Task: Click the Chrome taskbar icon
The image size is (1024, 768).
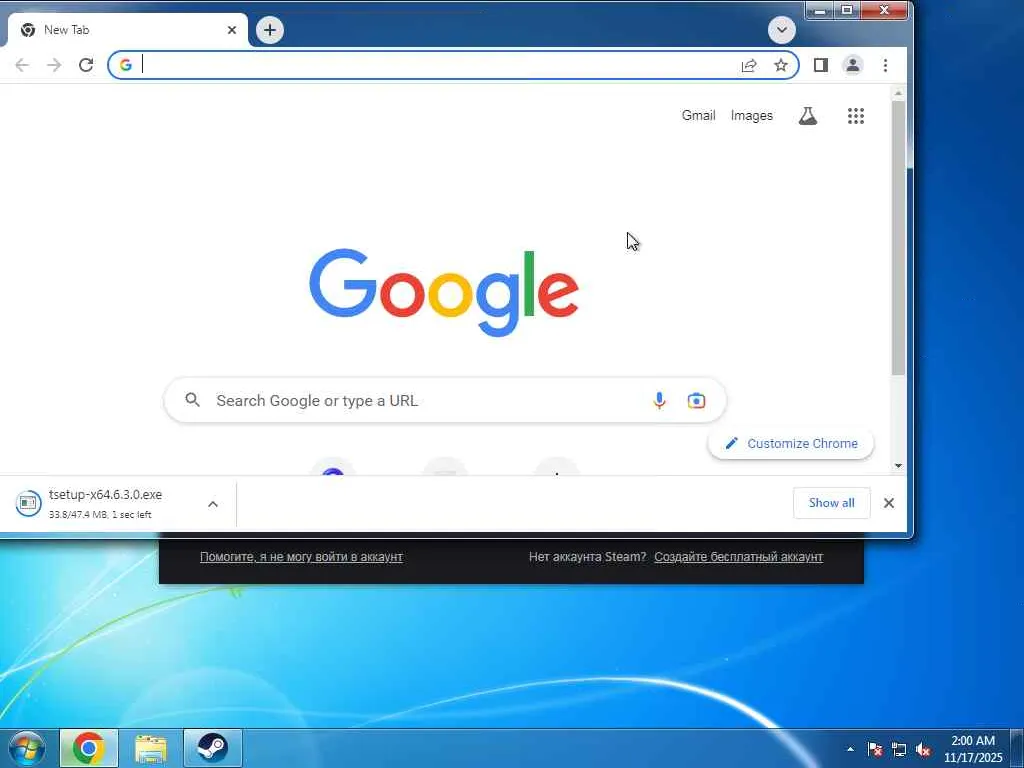Action: (x=89, y=748)
